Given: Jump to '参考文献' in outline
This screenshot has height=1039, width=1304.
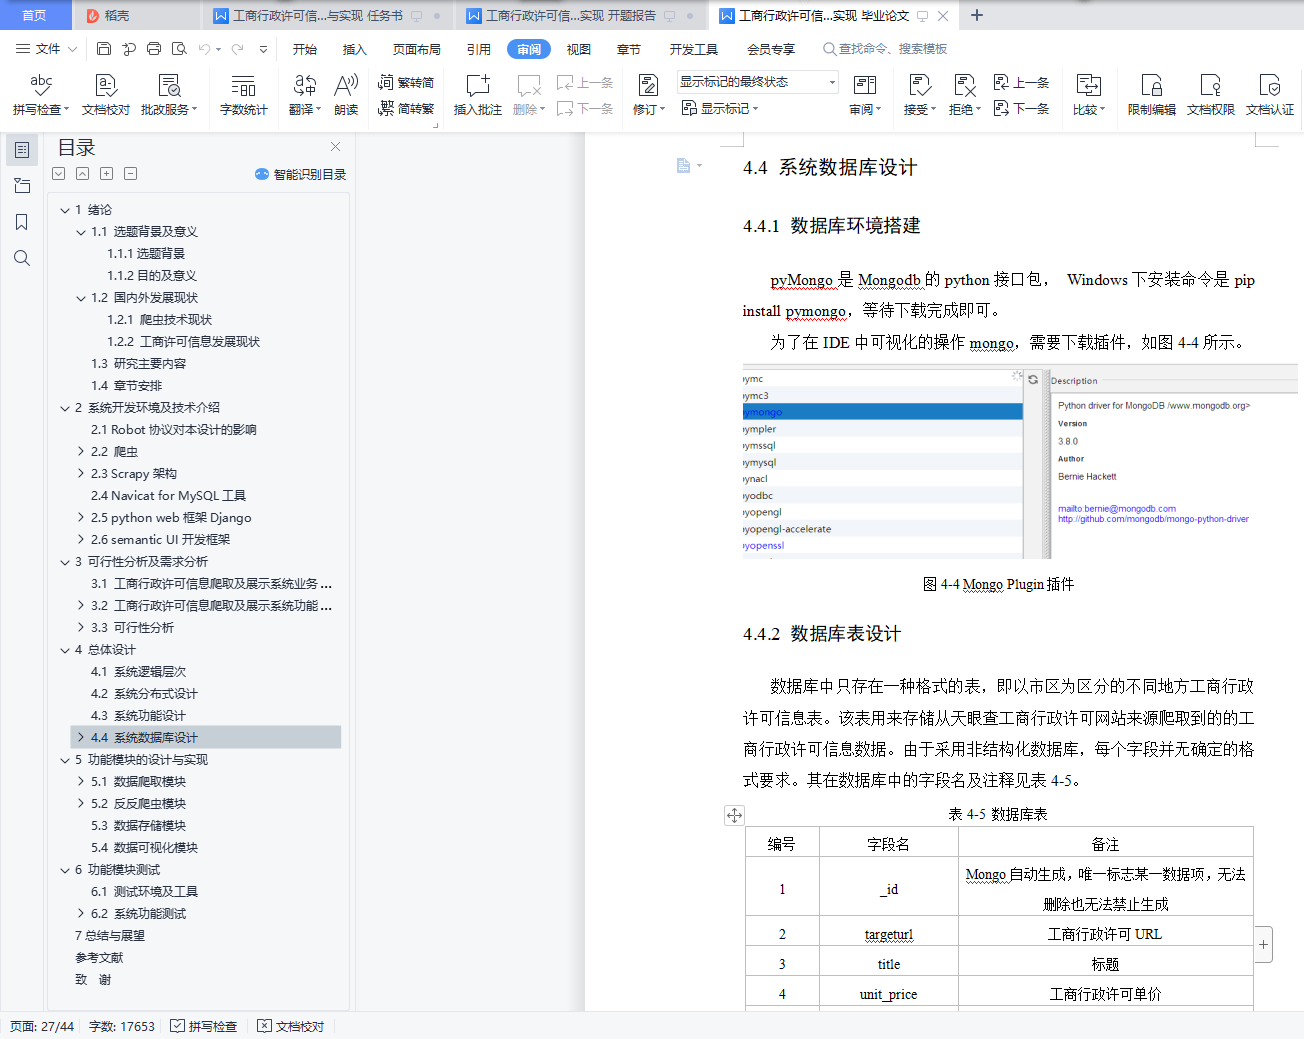Looking at the screenshot, I should click(99, 958).
